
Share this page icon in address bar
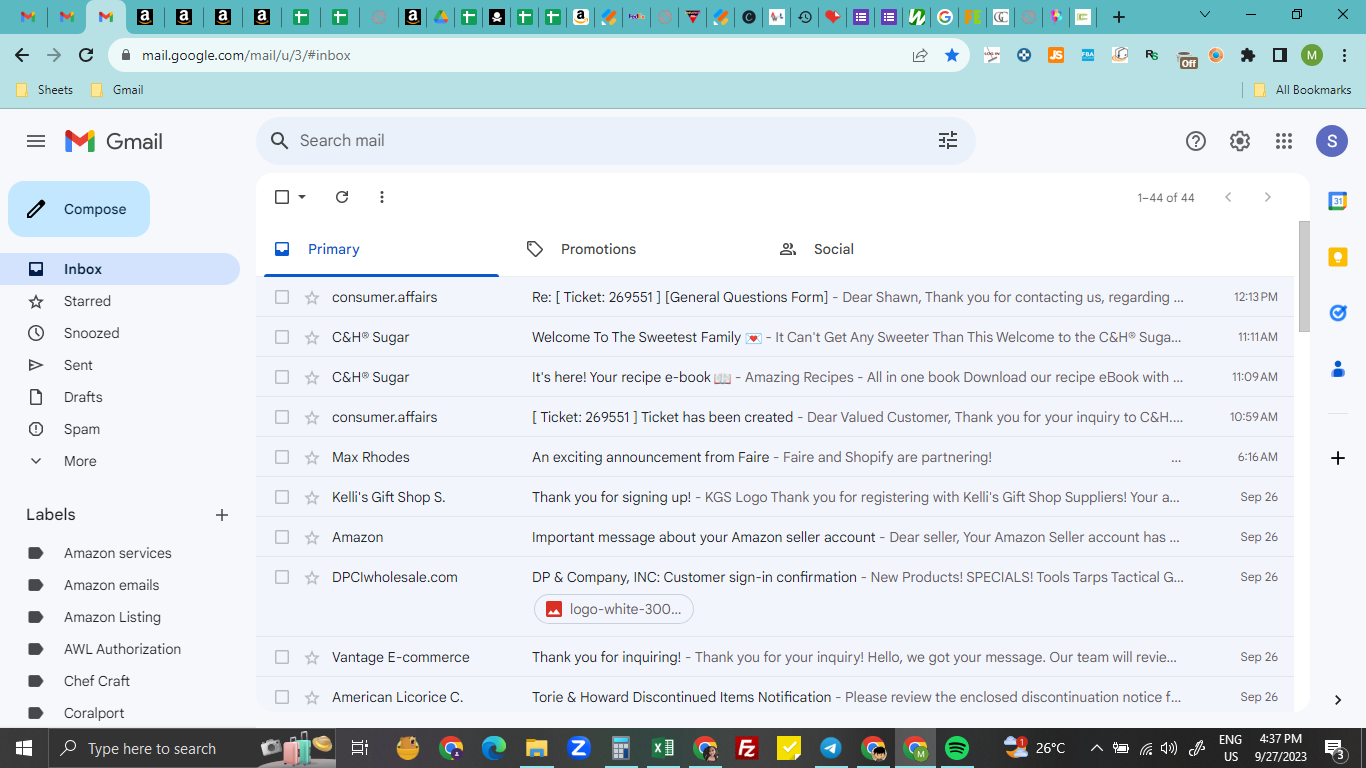pos(920,55)
